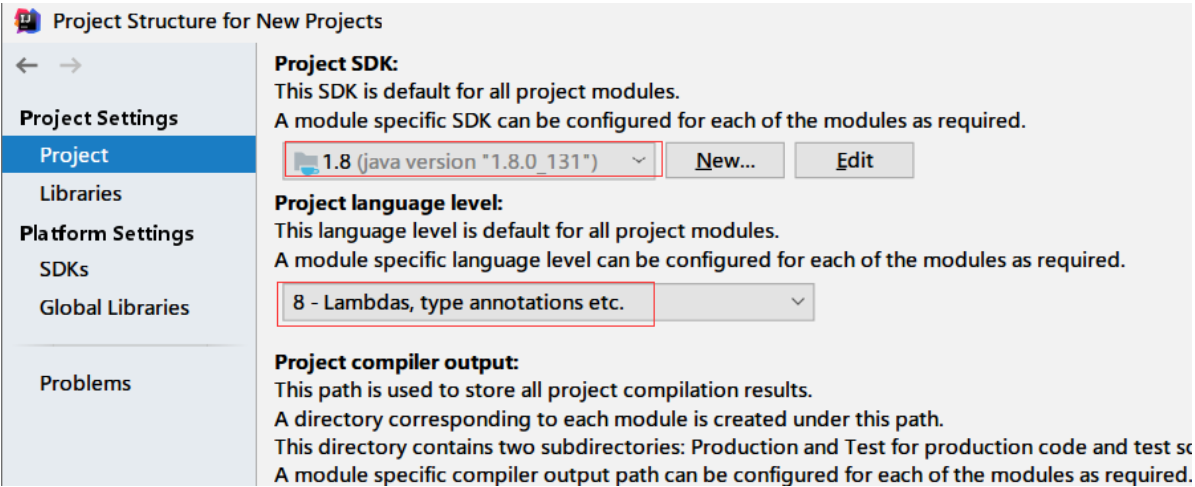
Task: Open the '8 - Lambdas, type annotations' combo box
Action: (x=545, y=302)
